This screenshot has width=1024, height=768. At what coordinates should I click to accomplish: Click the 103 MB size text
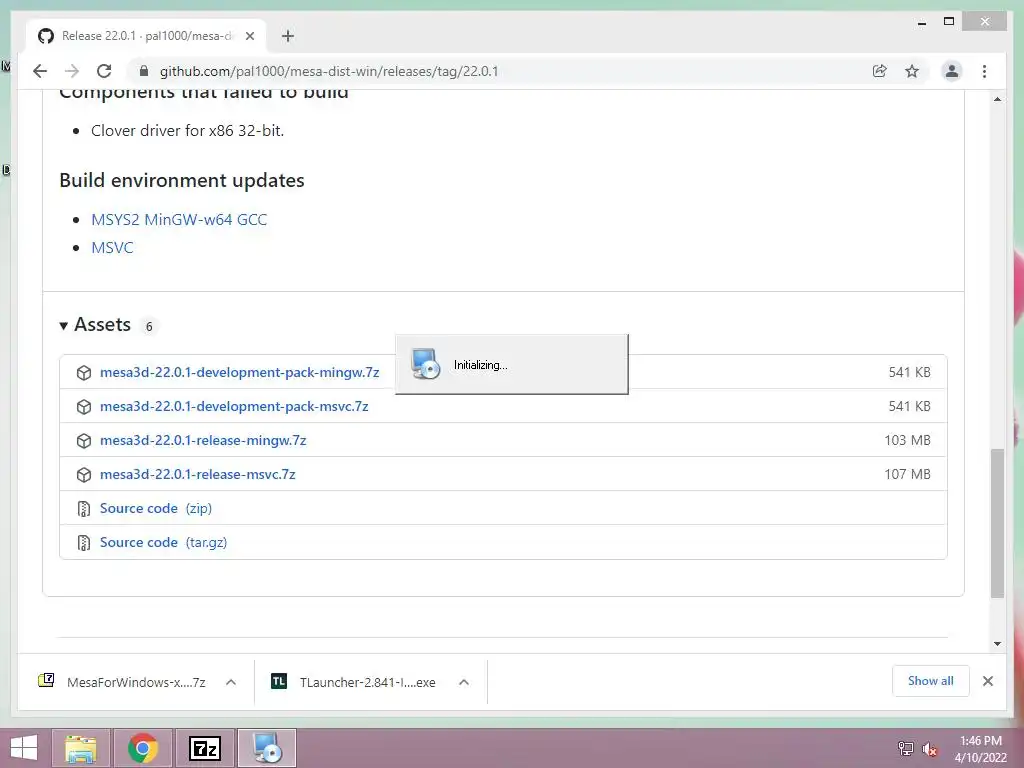(x=907, y=440)
